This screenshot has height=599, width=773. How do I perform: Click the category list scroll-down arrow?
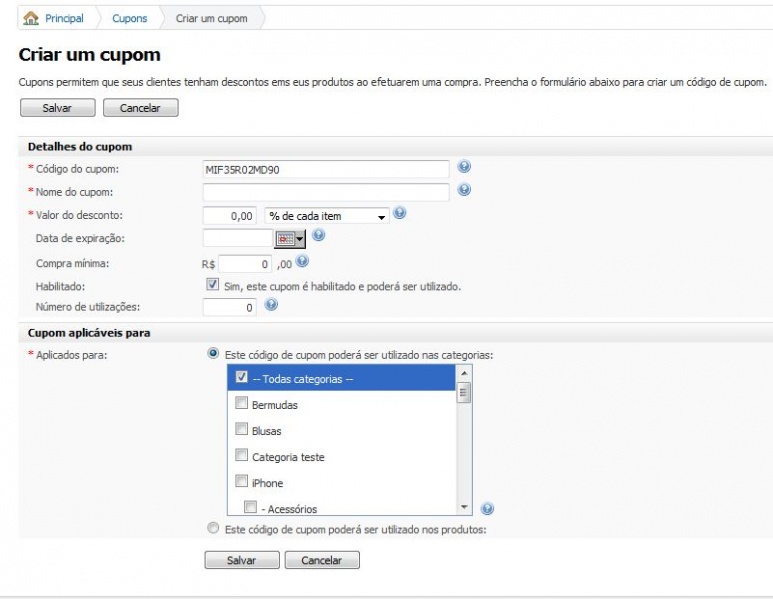[464, 507]
